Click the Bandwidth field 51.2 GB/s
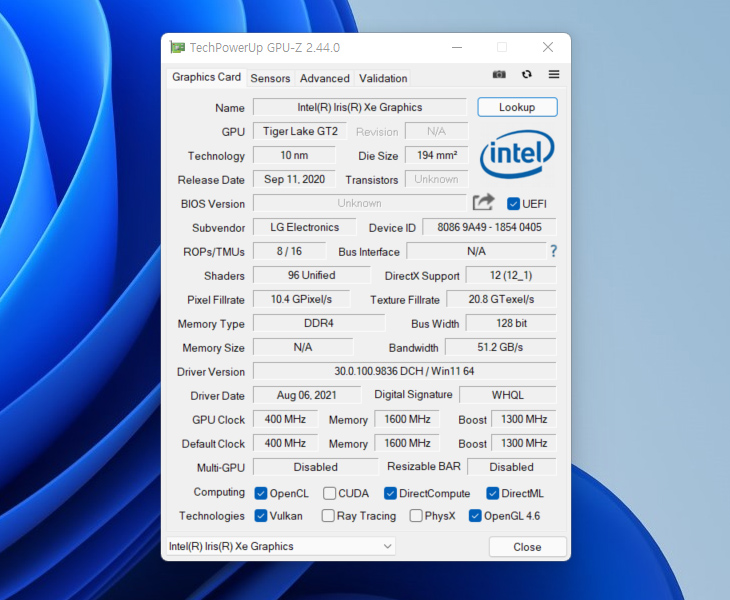This screenshot has width=730, height=600. pos(500,347)
